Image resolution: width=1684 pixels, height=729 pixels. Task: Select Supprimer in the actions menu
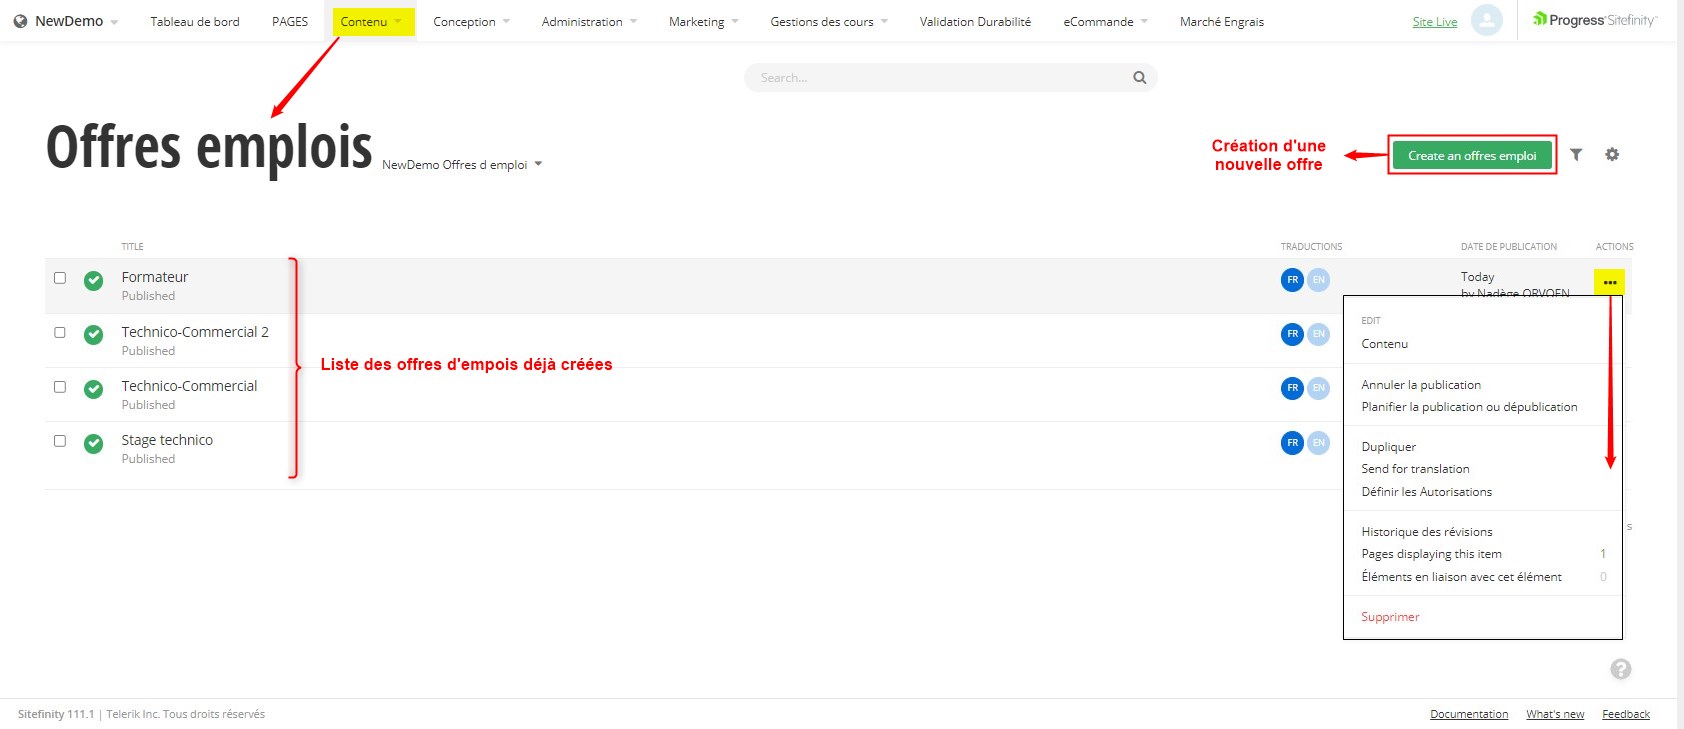click(x=1390, y=617)
